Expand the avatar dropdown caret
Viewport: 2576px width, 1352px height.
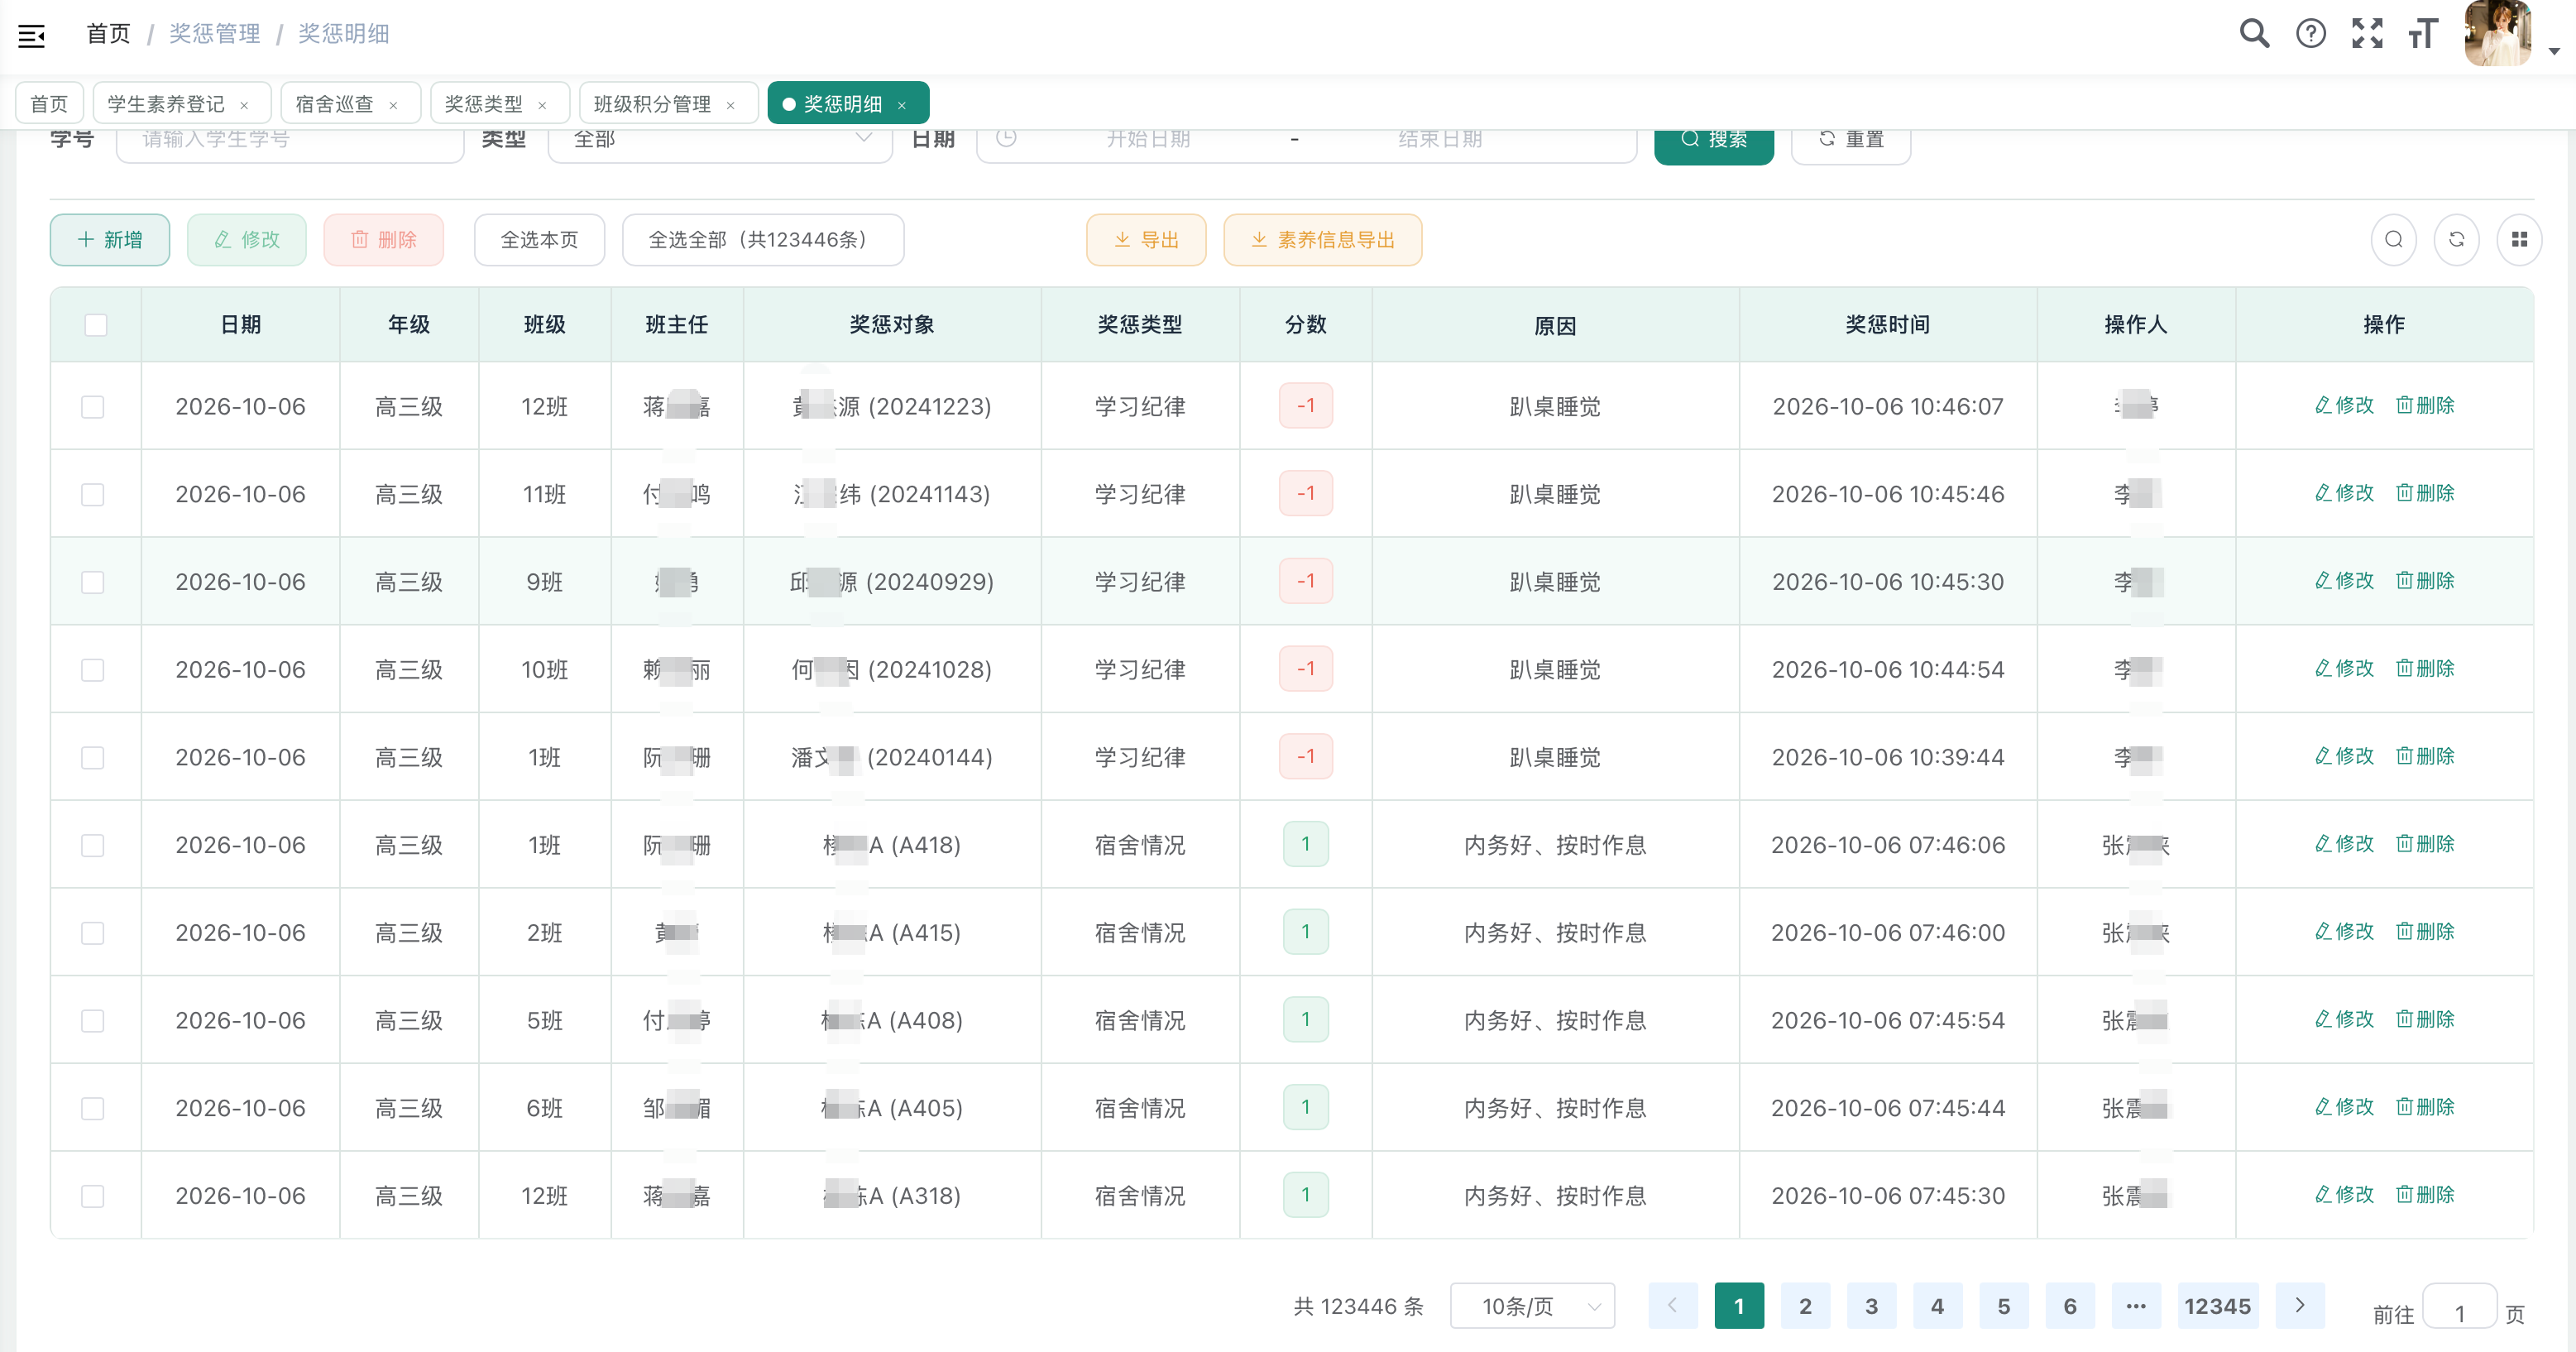[2554, 51]
